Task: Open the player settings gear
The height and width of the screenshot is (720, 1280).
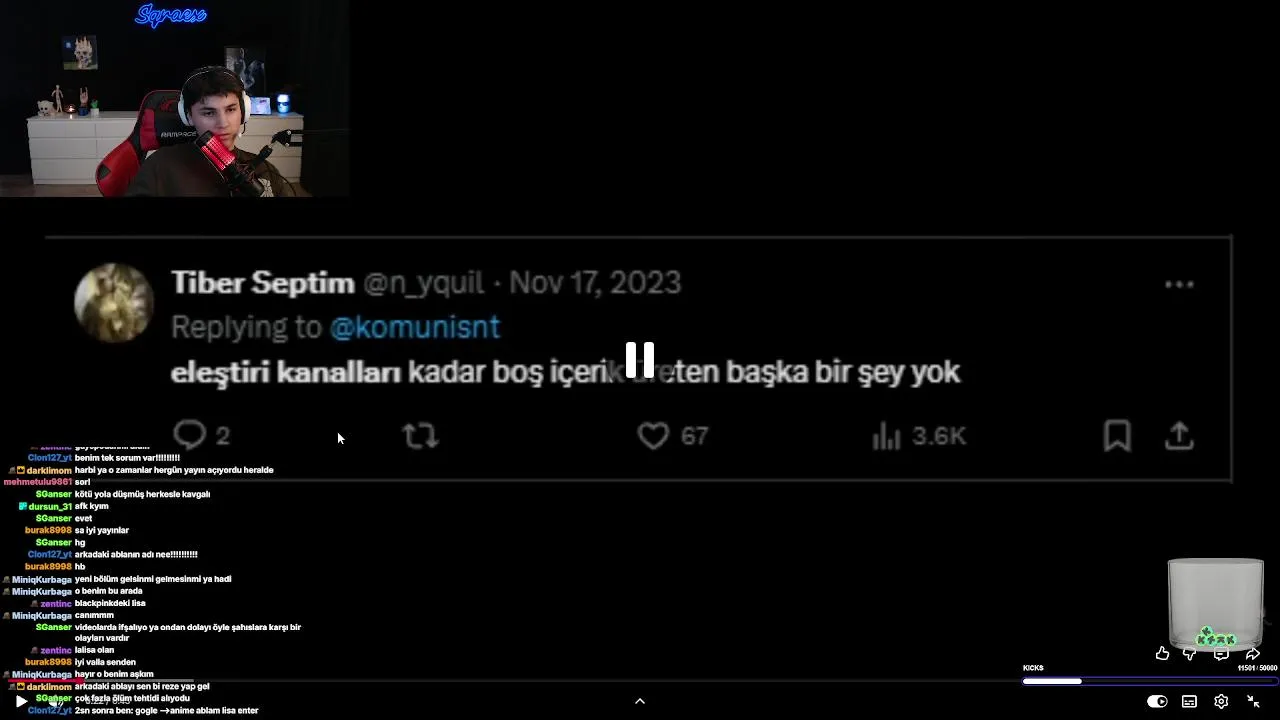Action: 1221,702
